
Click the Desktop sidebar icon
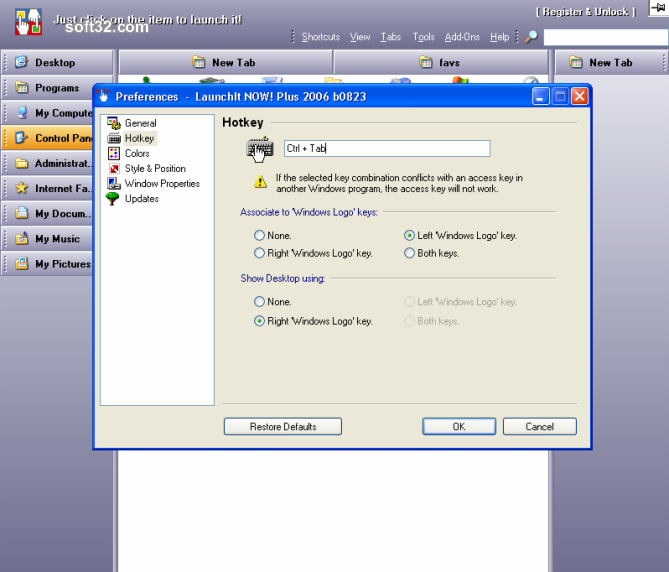(21, 62)
